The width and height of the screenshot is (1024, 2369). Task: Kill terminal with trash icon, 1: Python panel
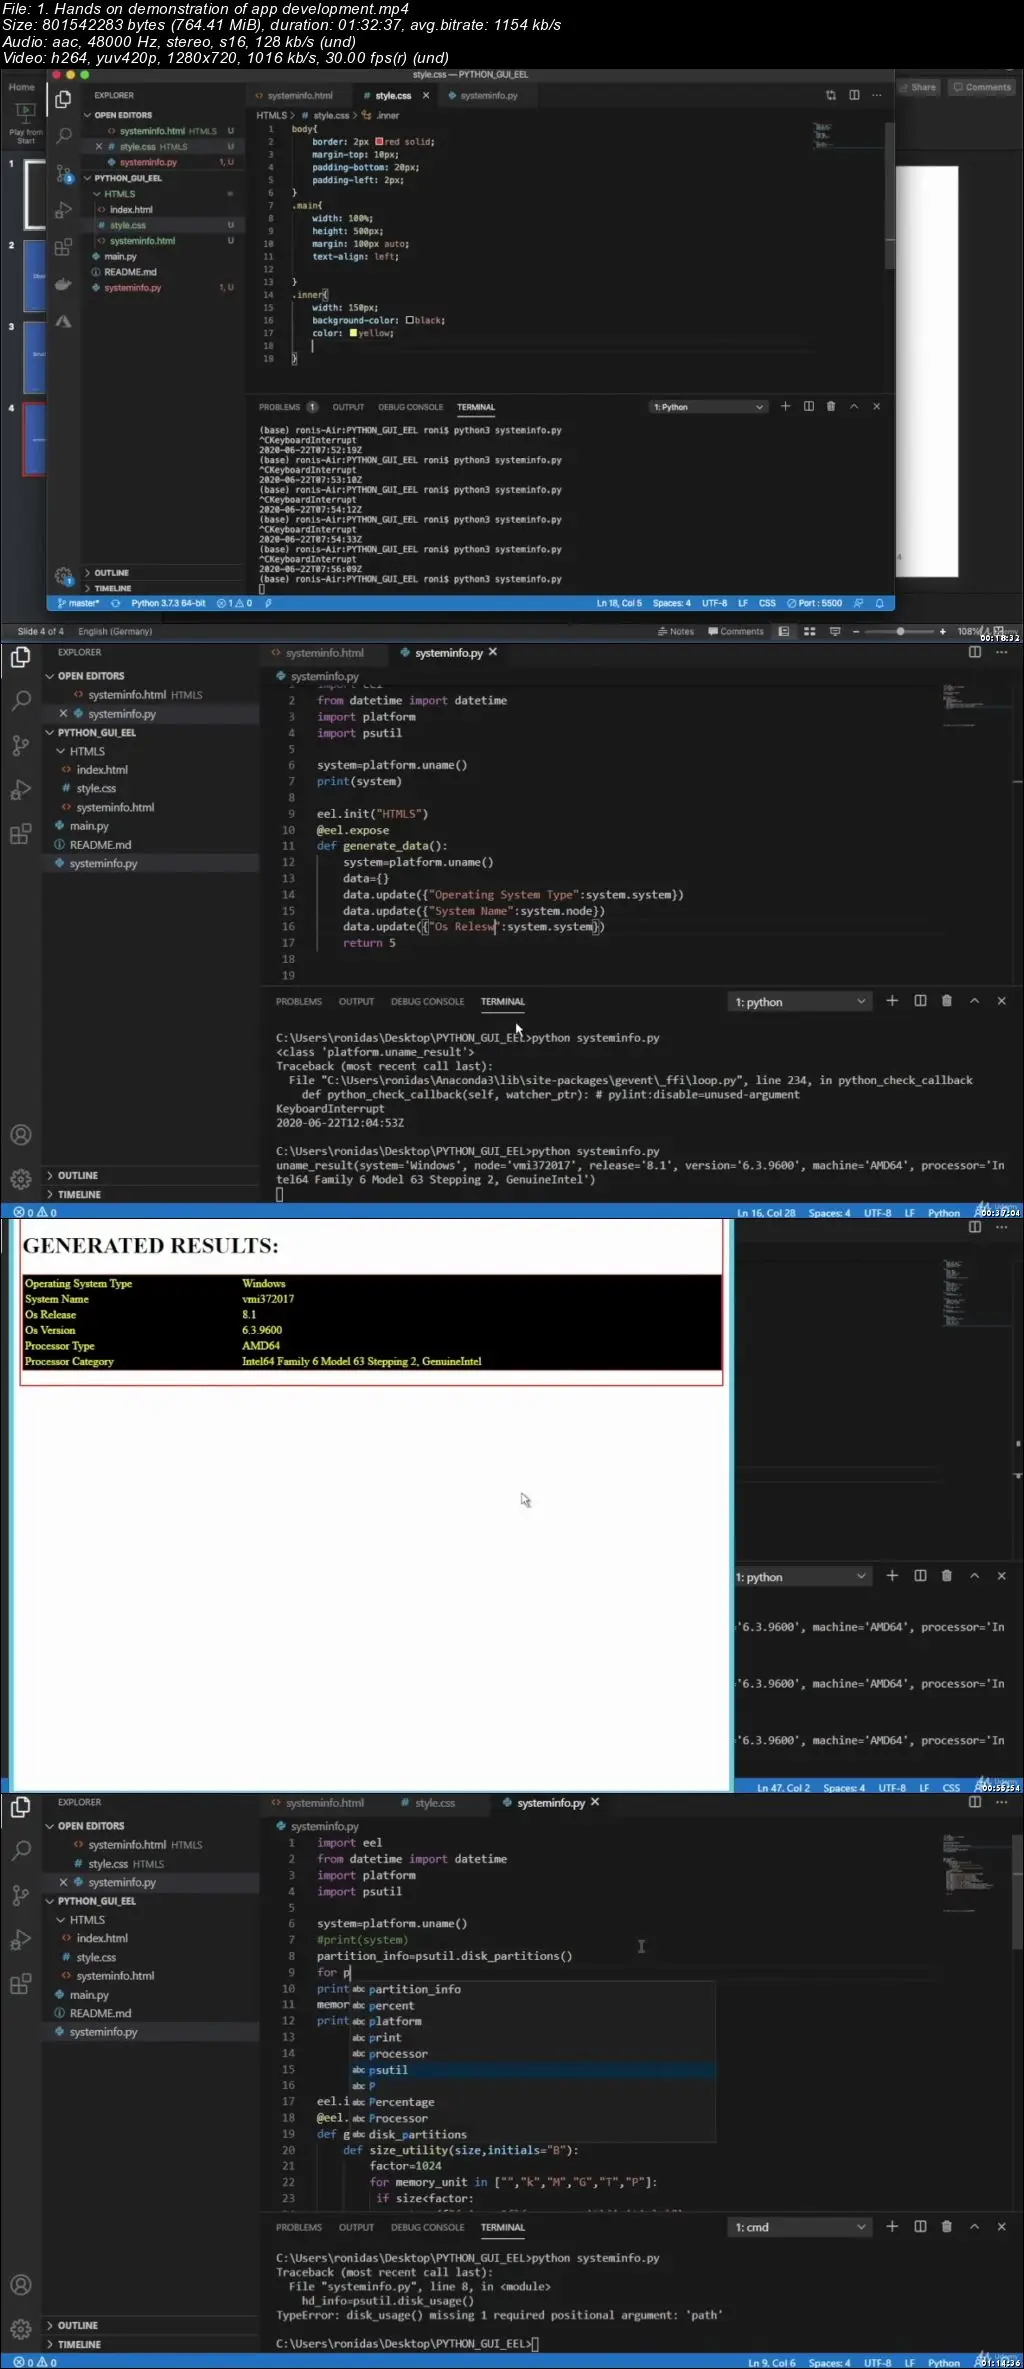point(831,406)
